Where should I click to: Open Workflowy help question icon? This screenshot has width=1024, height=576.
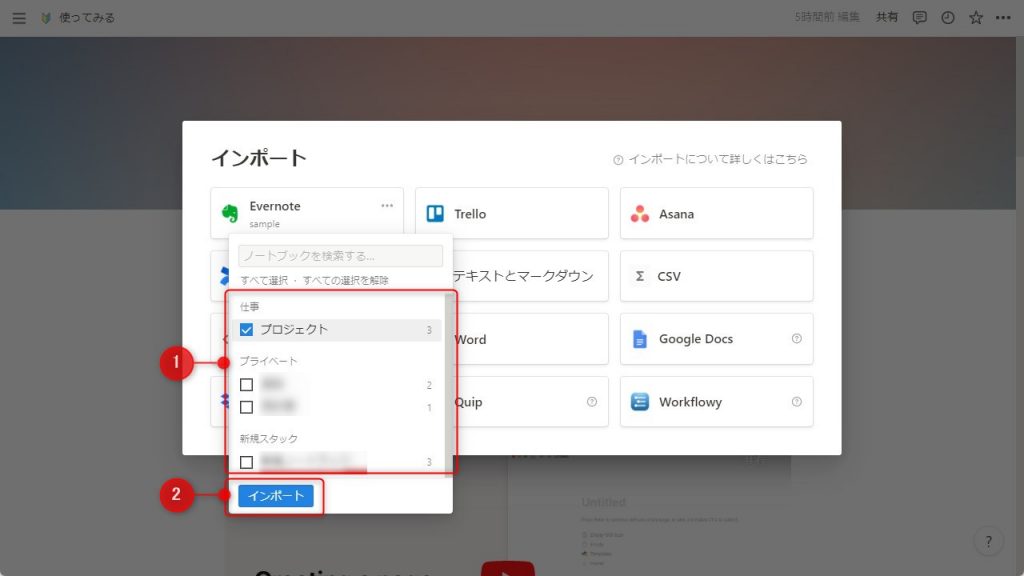point(797,402)
